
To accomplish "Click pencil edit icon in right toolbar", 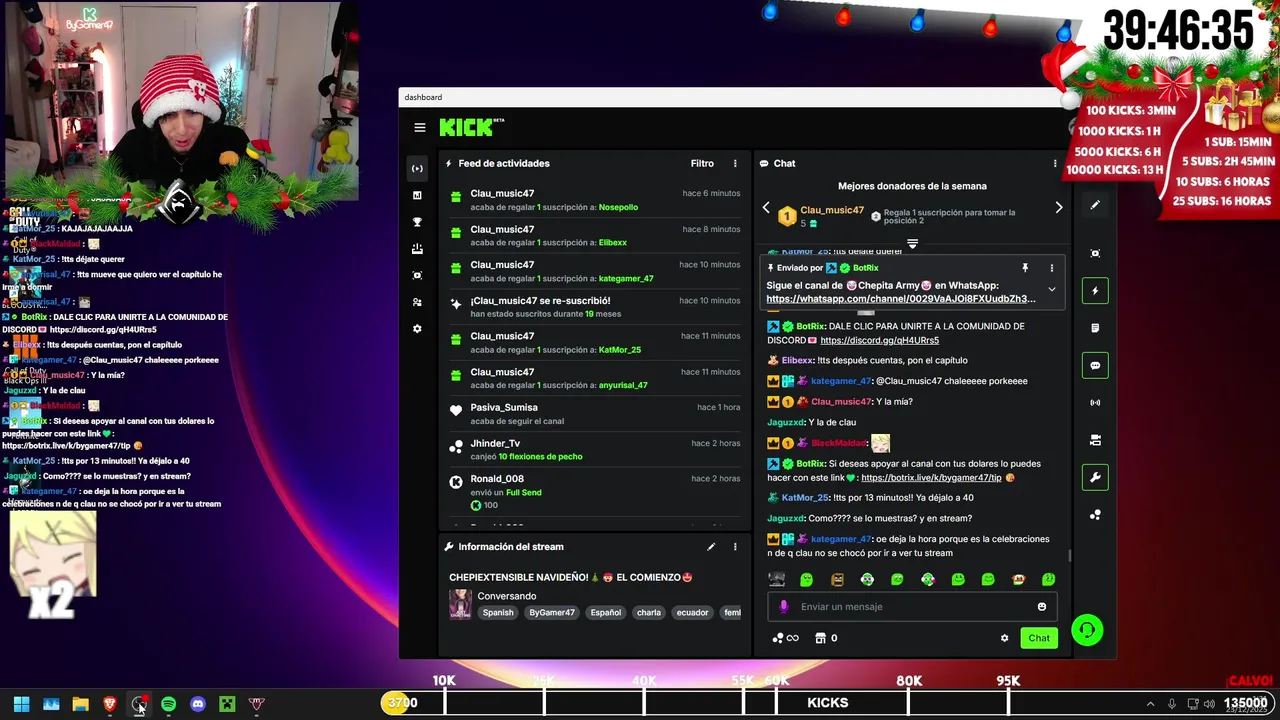I will tap(1095, 205).
